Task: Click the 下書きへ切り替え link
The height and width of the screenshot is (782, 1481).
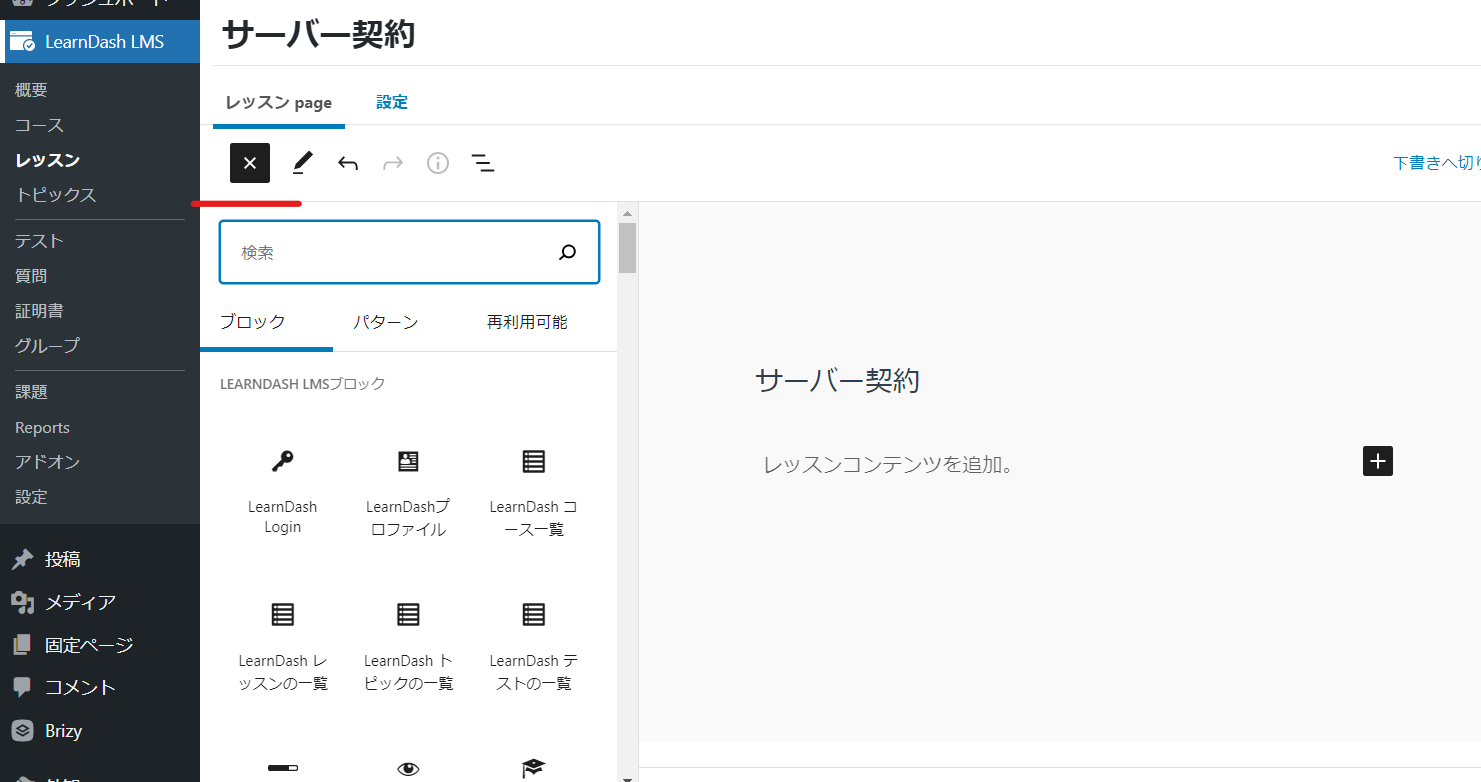Action: (x=1436, y=163)
